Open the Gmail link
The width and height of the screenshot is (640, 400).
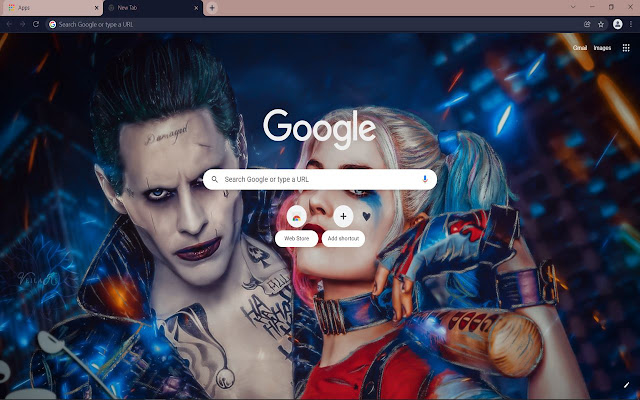click(580, 48)
